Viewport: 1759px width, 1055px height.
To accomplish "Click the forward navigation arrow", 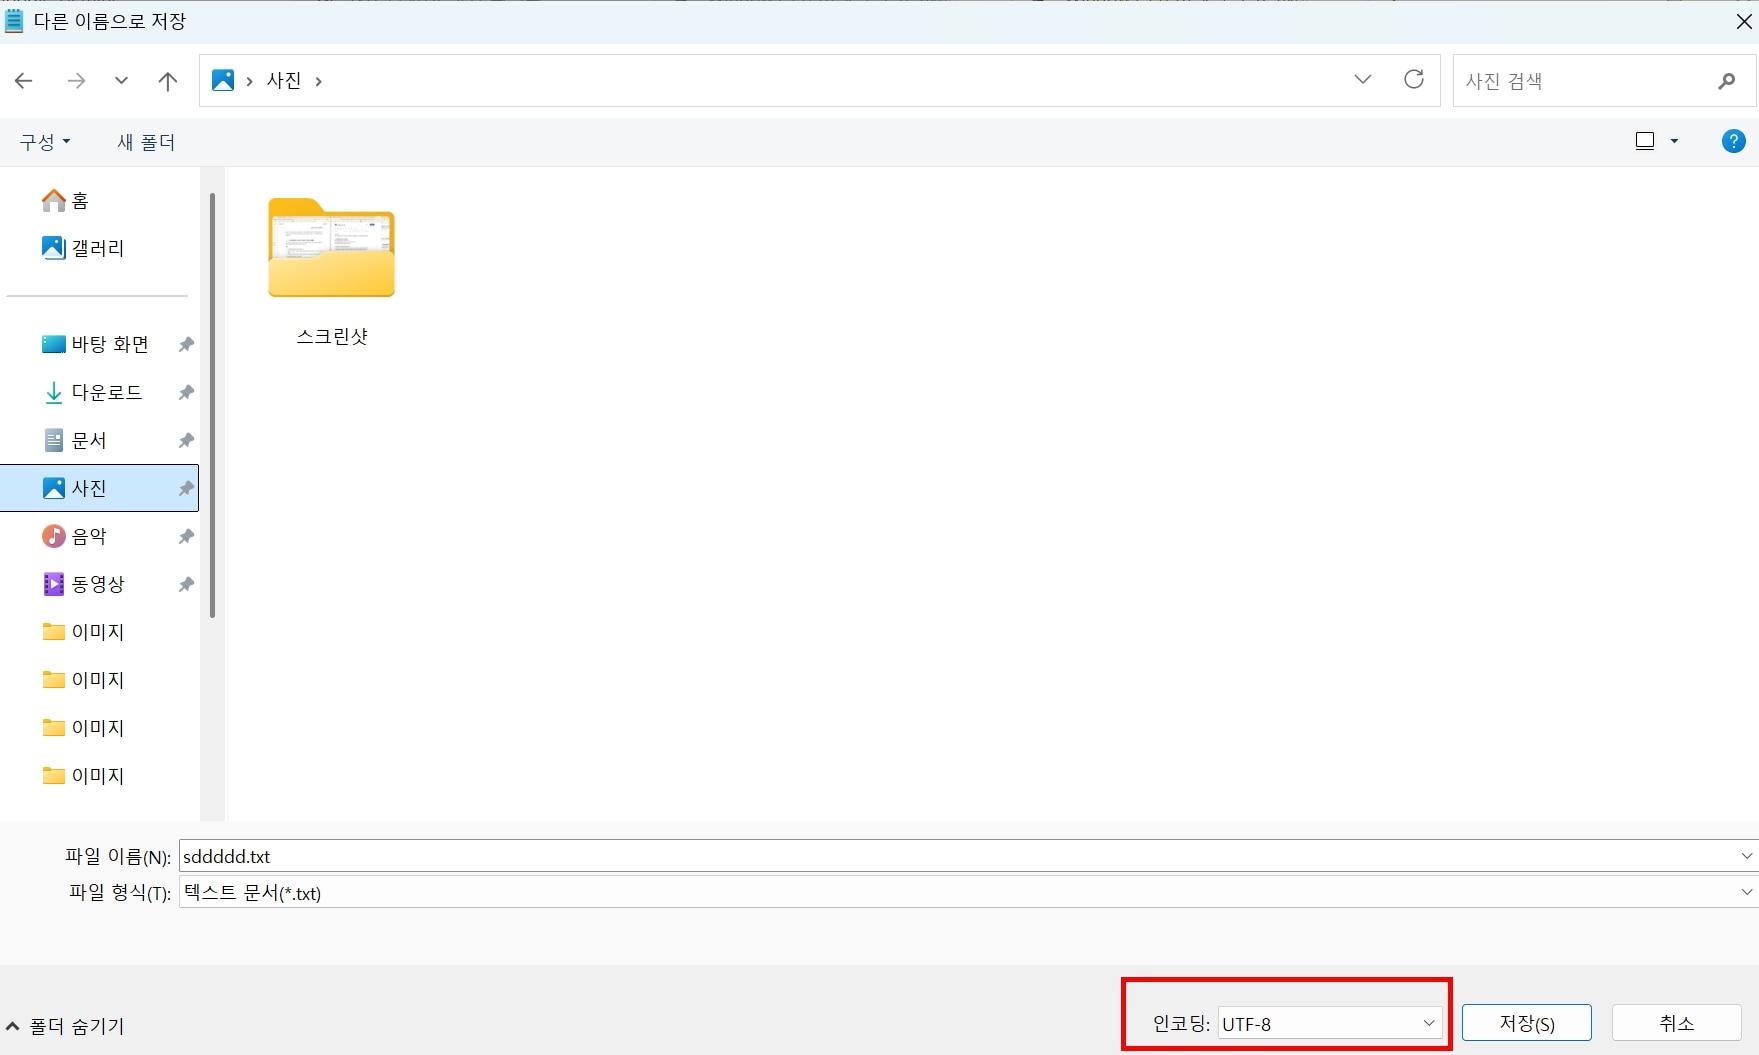I will (x=76, y=81).
